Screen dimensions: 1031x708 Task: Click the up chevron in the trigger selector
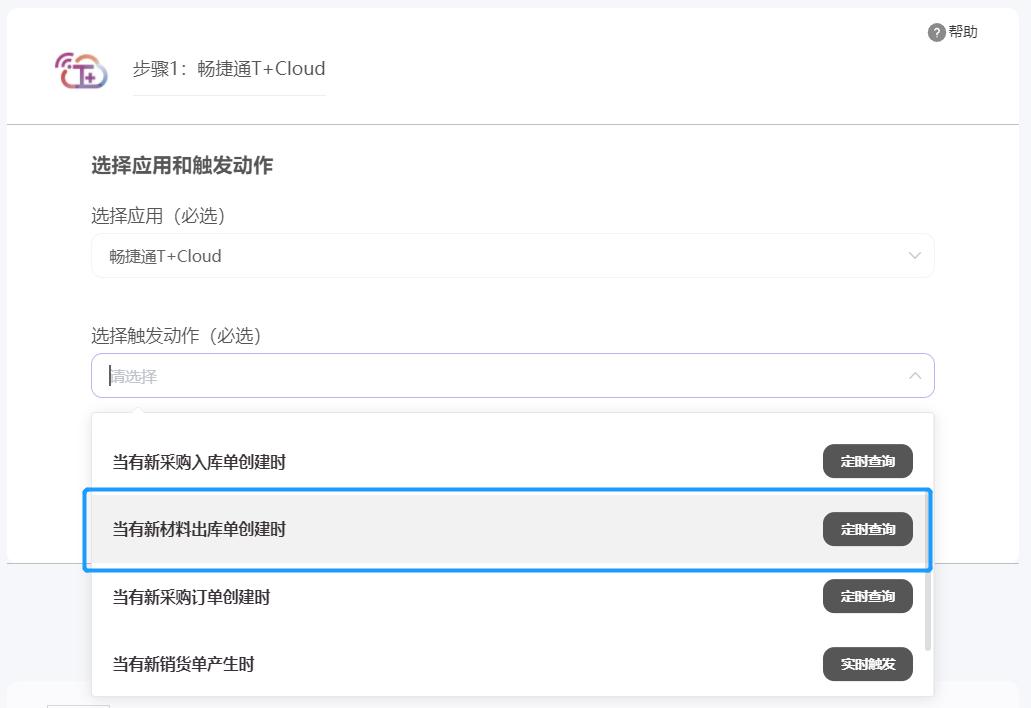click(913, 375)
